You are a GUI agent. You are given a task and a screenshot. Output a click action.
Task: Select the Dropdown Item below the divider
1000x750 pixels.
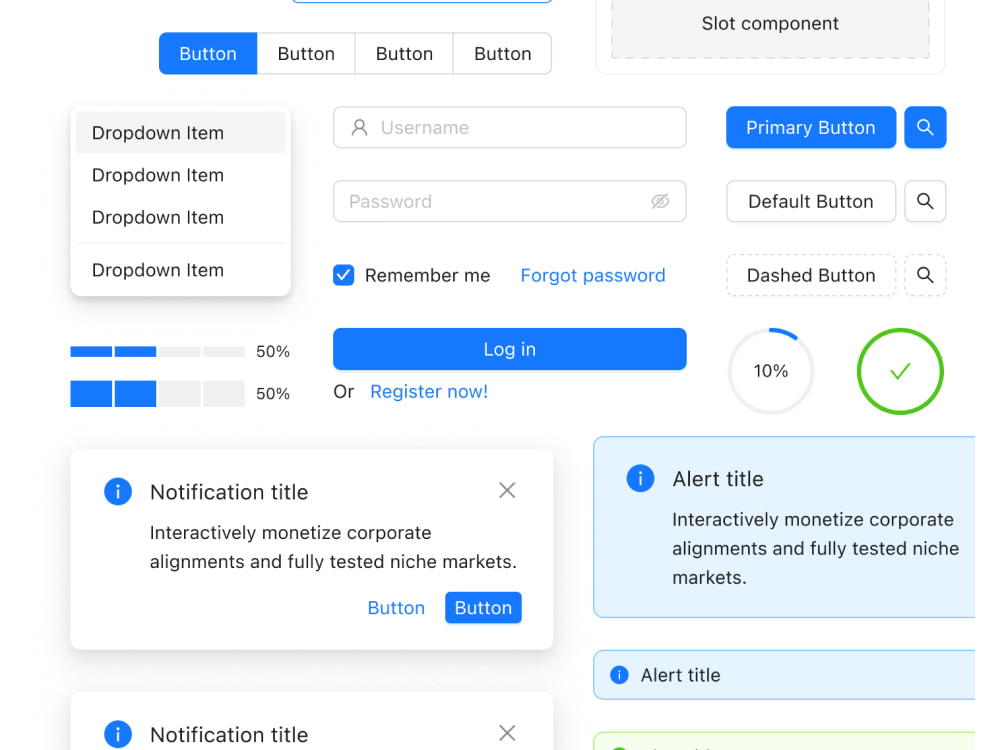coord(180,270)
